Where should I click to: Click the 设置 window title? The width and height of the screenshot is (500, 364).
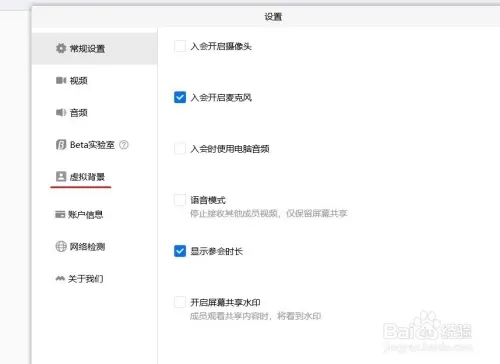click(x=273, y=17)
